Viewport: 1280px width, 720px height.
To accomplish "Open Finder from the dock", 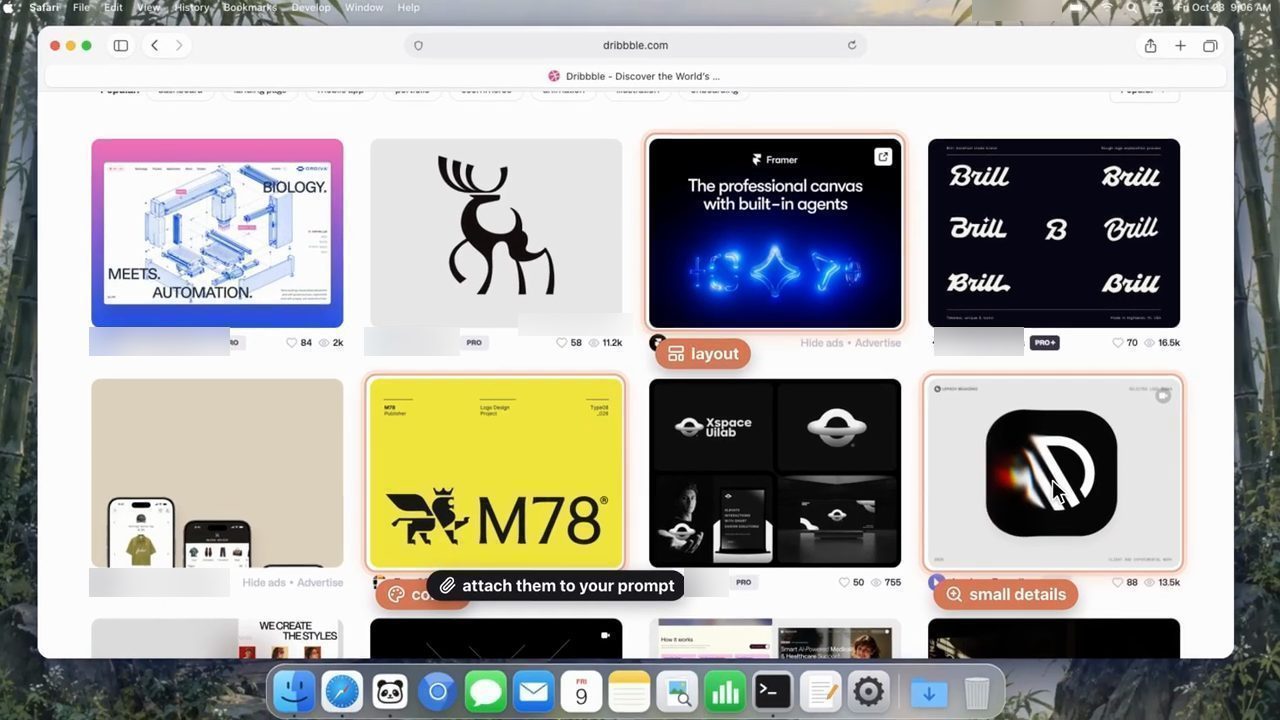I will 294,692.
